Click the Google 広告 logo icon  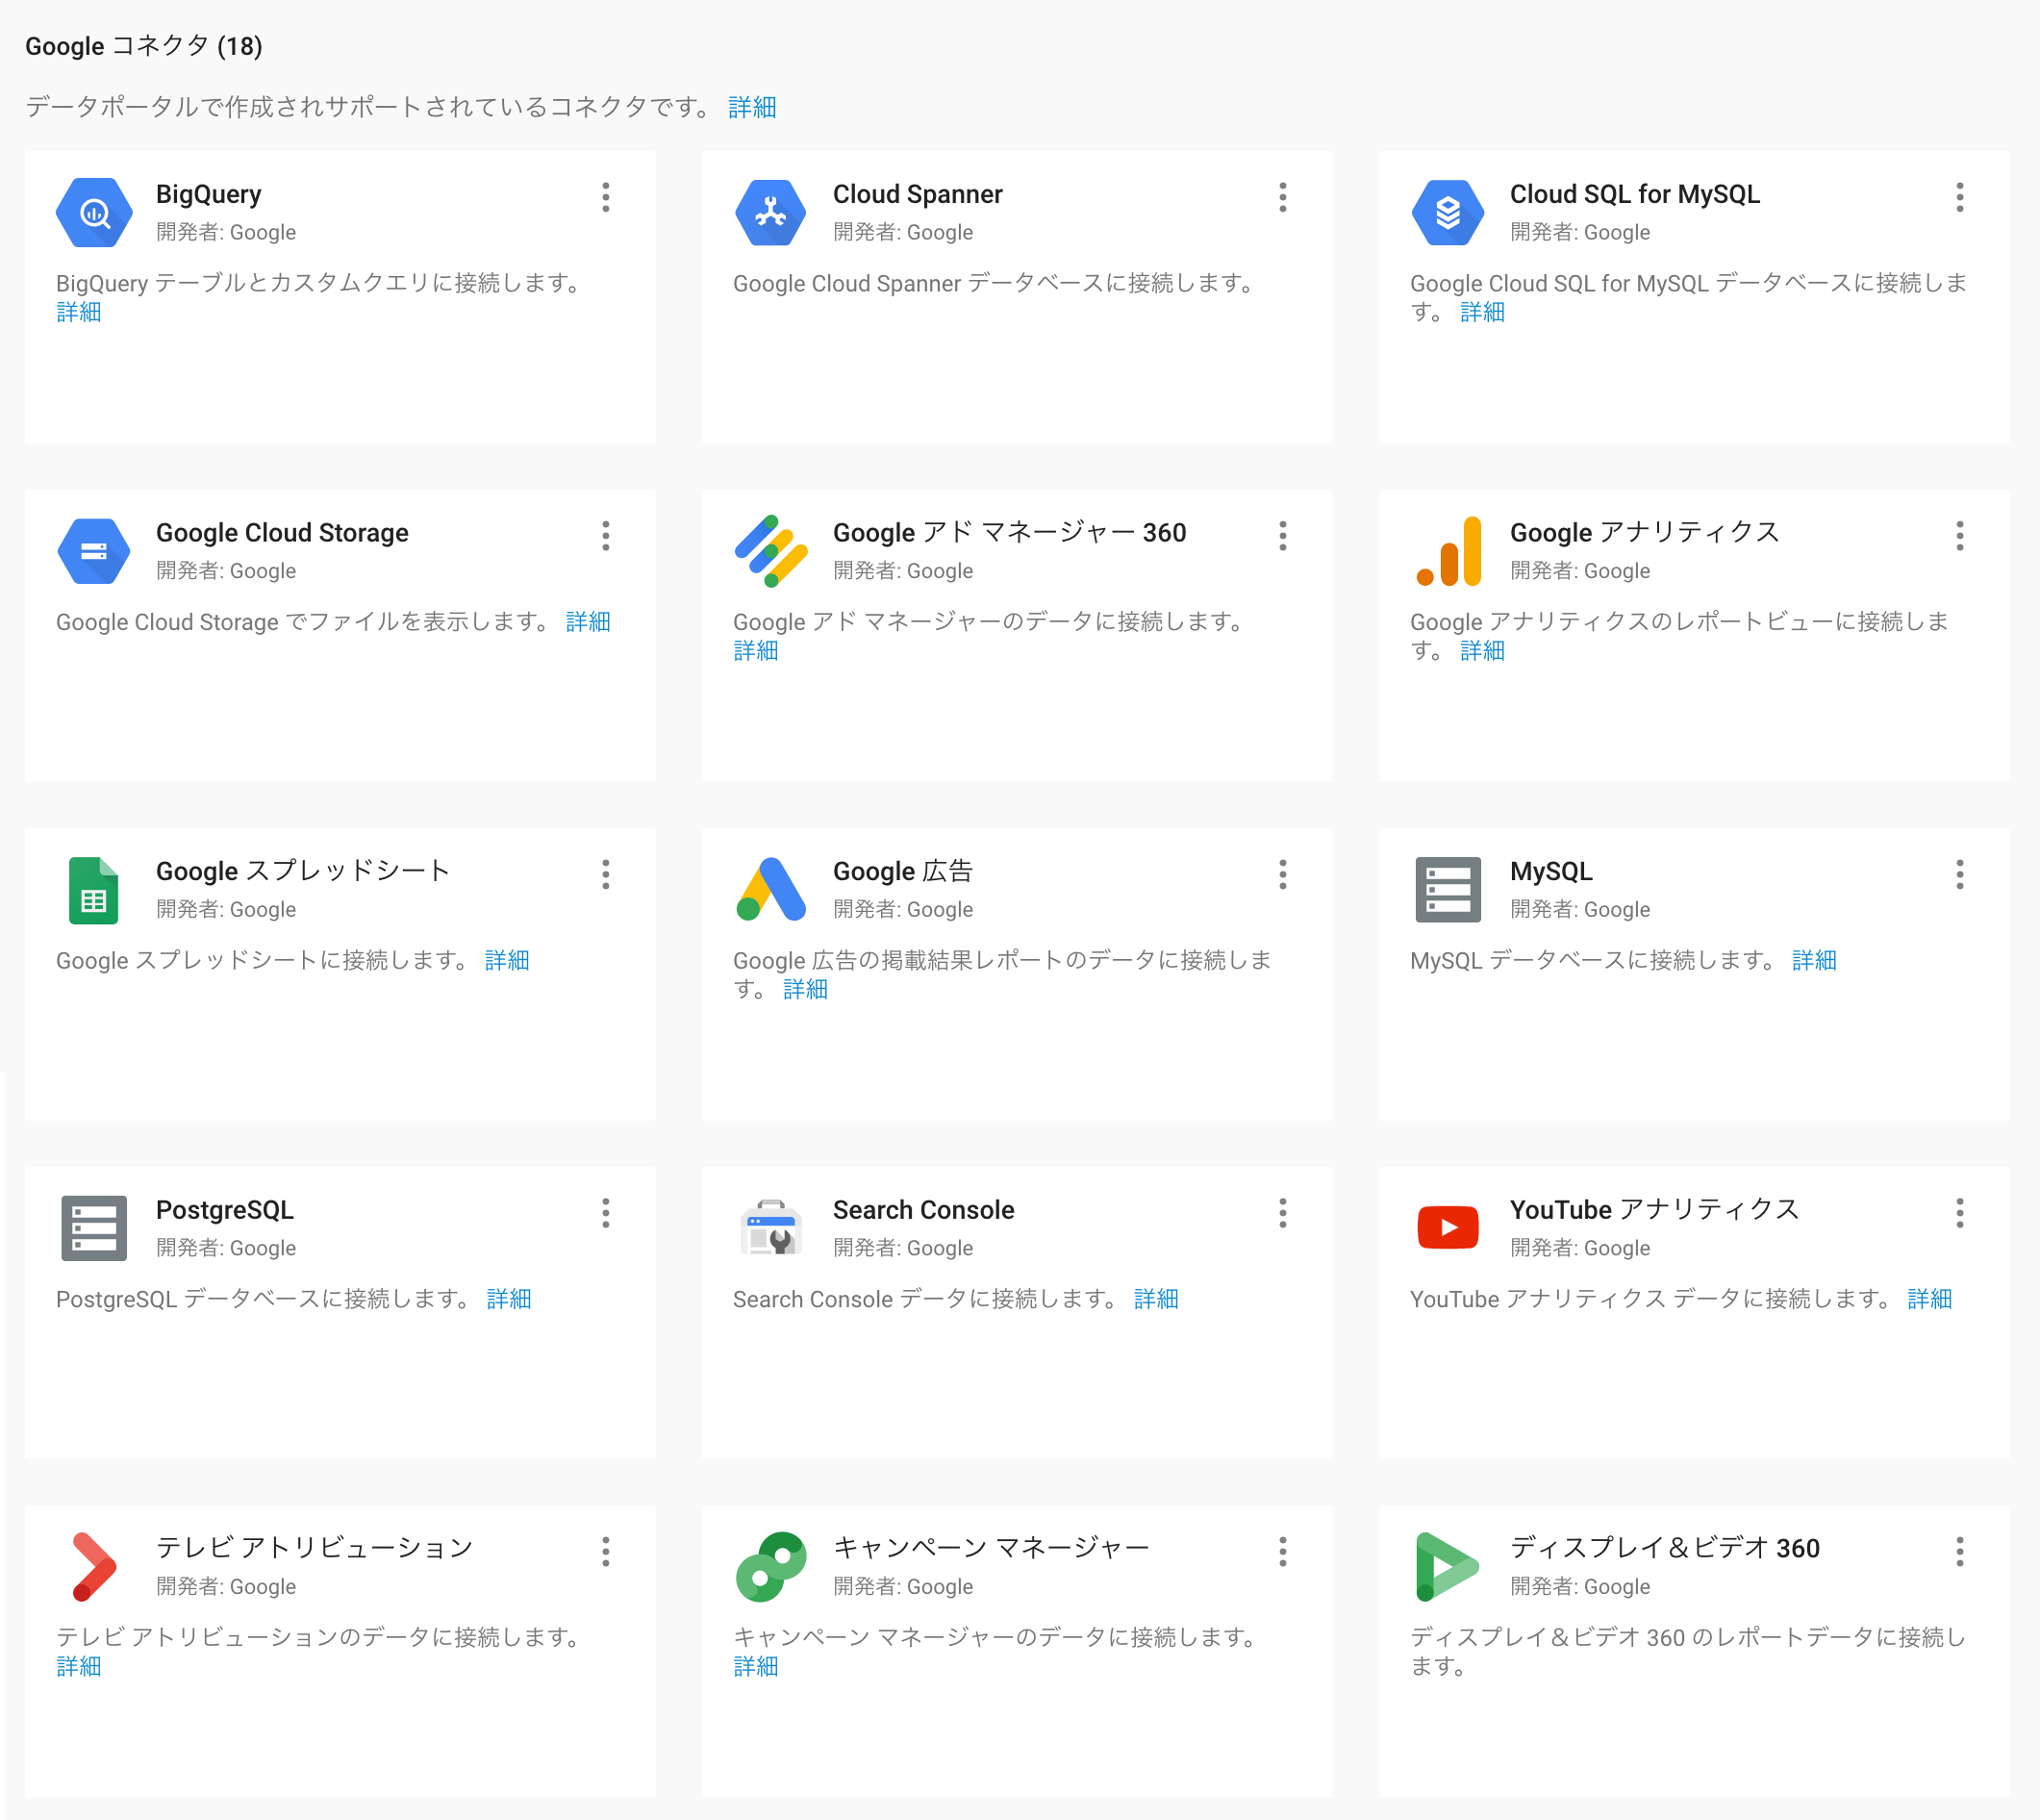[x=770, y=889]
